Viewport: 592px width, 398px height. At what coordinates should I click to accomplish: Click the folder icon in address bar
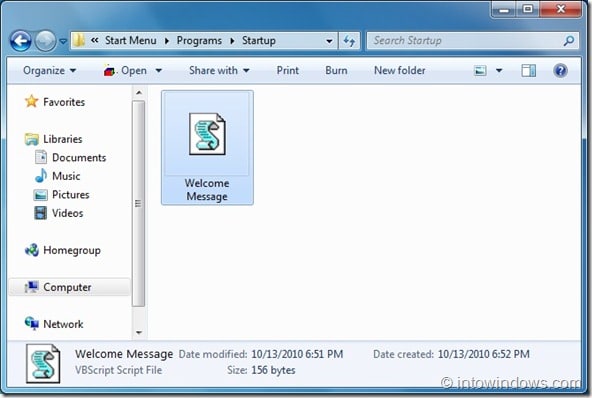79,40
